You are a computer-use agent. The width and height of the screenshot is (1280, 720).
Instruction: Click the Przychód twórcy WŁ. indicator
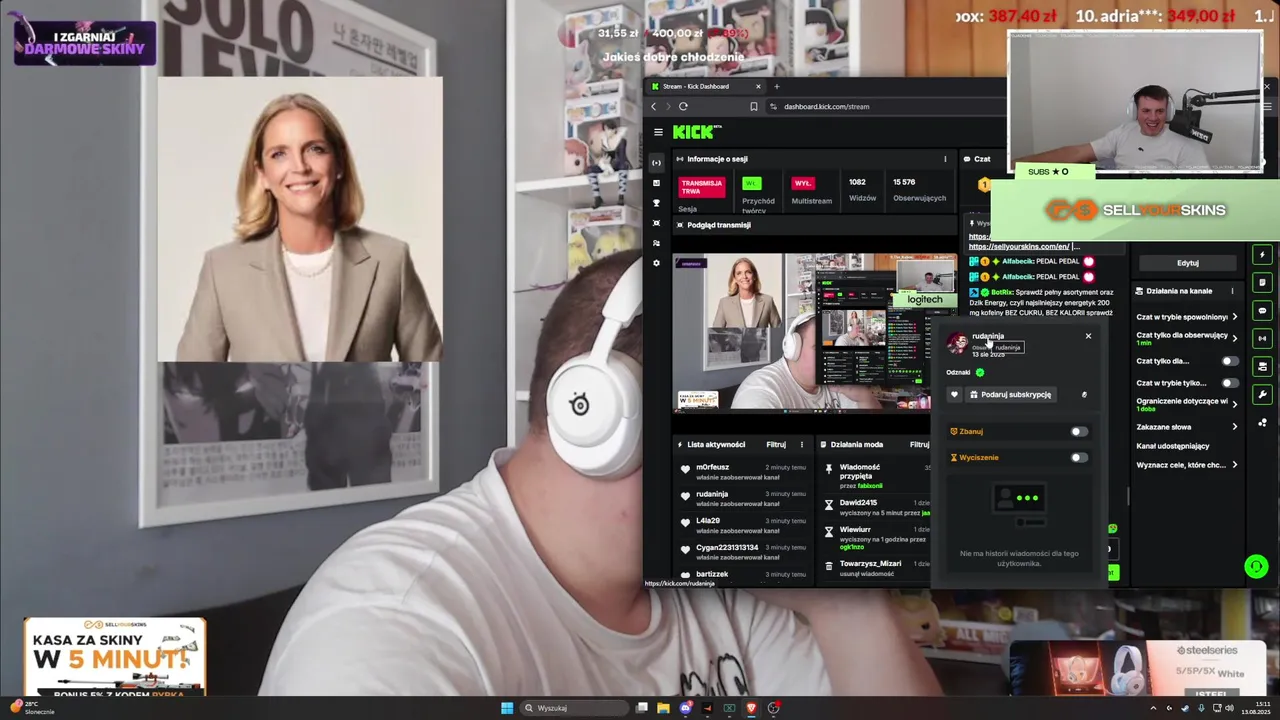751,183
